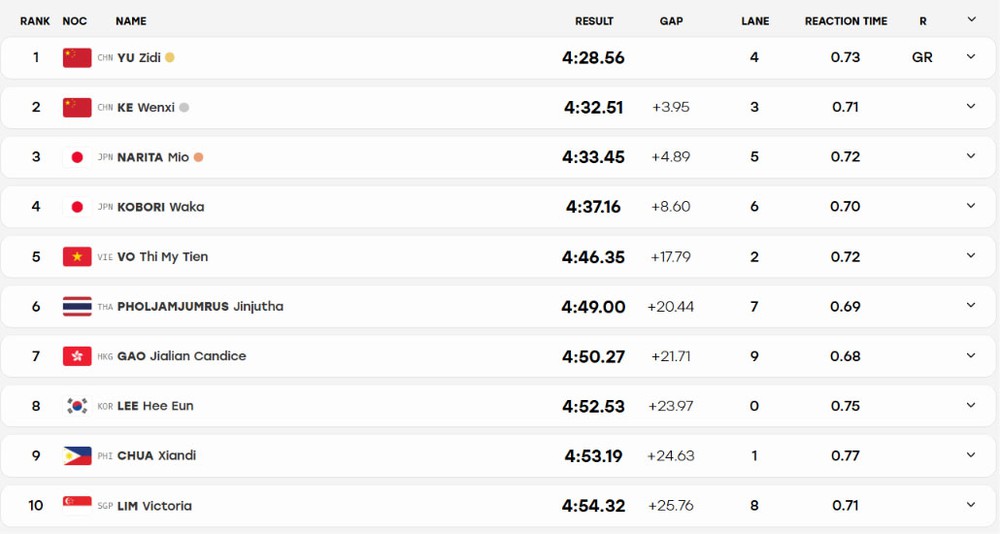Image resolution: width=1000 pixels, height=534 pixels.
Task: Expand all rows using header chevron
Action: [x=971, y=20]
